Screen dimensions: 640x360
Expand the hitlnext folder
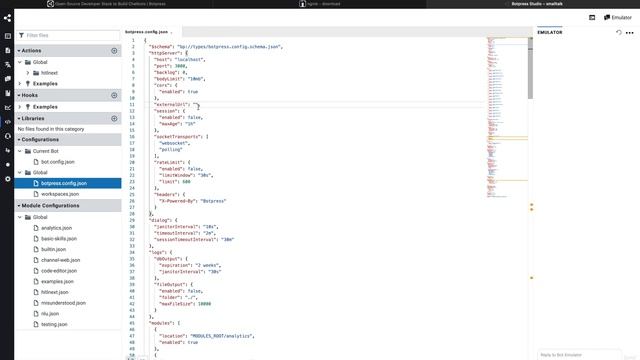(x=28, y=73)
